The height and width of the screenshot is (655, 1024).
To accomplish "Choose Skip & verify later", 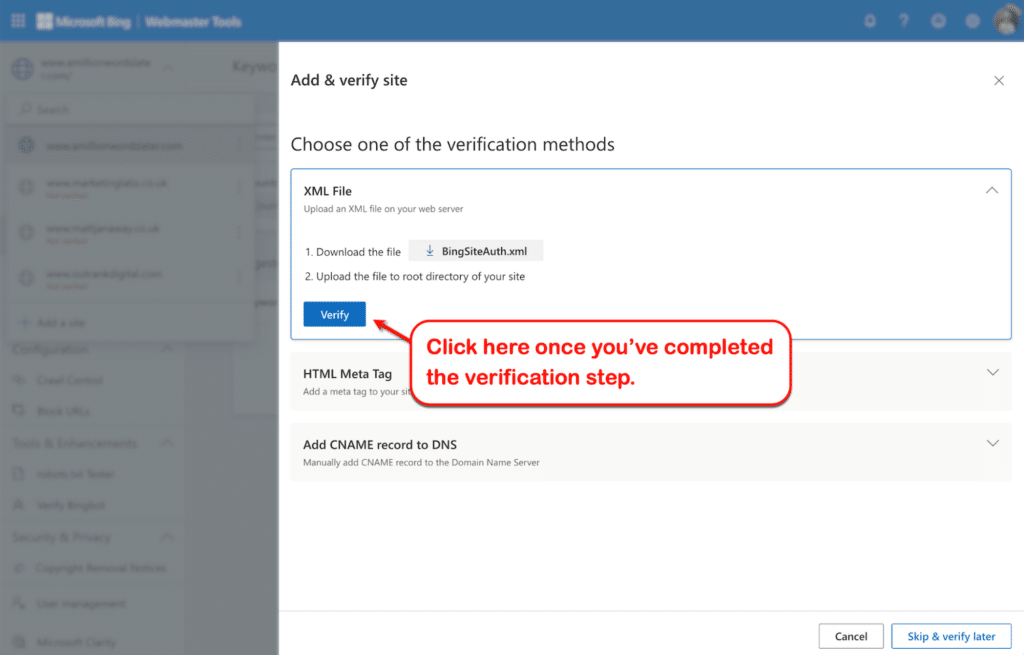I will [951, 636].
